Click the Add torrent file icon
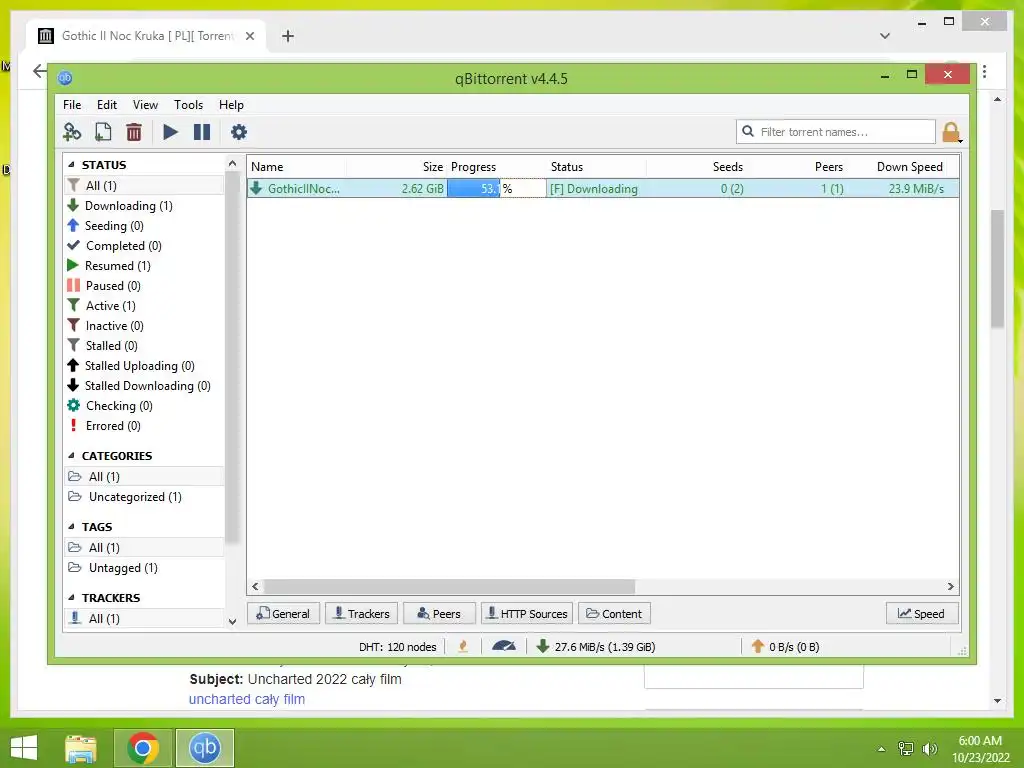 click(103, 132)
